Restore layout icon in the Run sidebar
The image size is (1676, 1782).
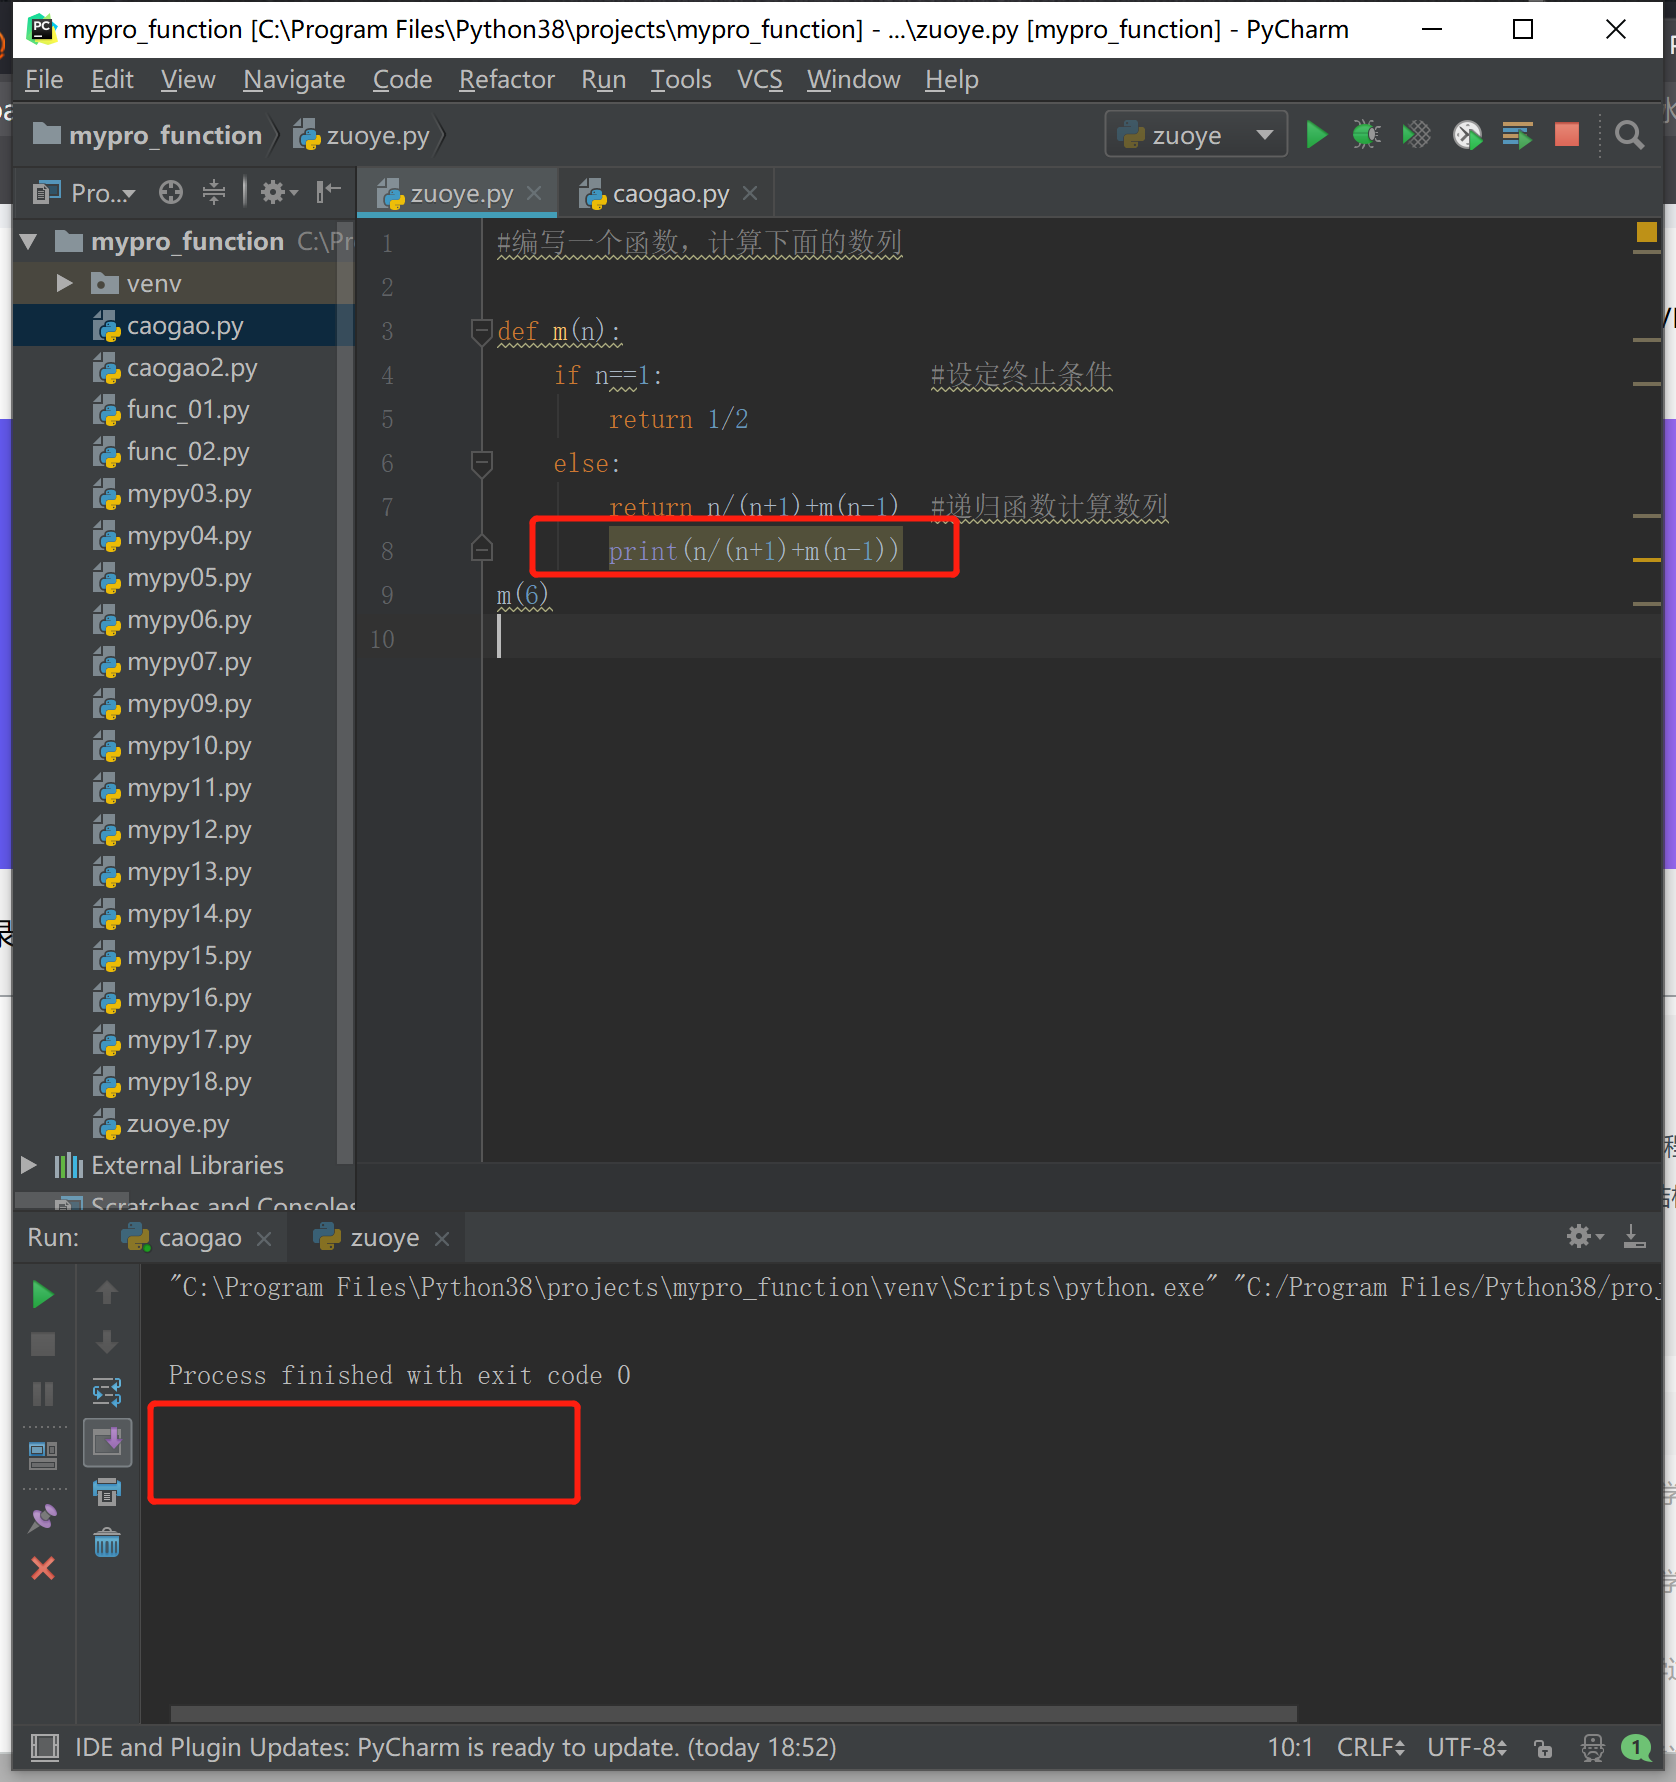coord(42,1455)
